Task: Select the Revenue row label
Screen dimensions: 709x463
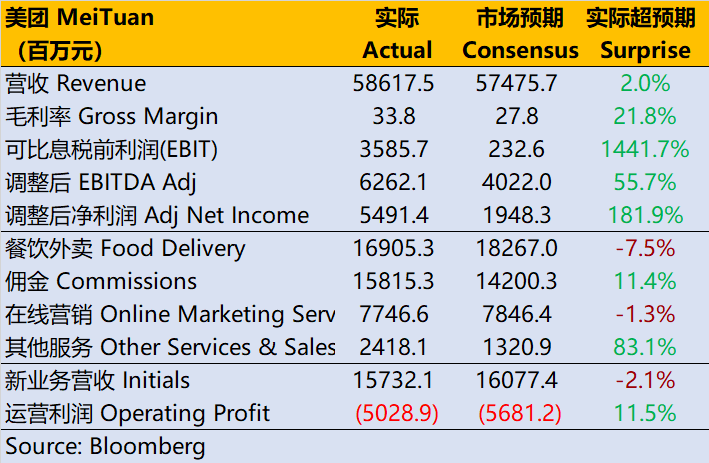Action: (x=76, y=84)
